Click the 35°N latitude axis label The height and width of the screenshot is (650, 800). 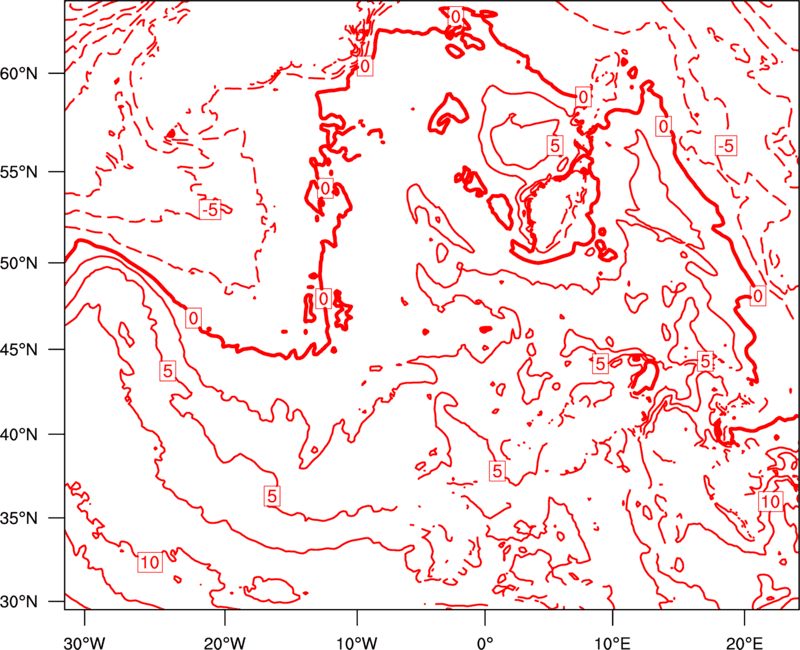click(19, 518)
